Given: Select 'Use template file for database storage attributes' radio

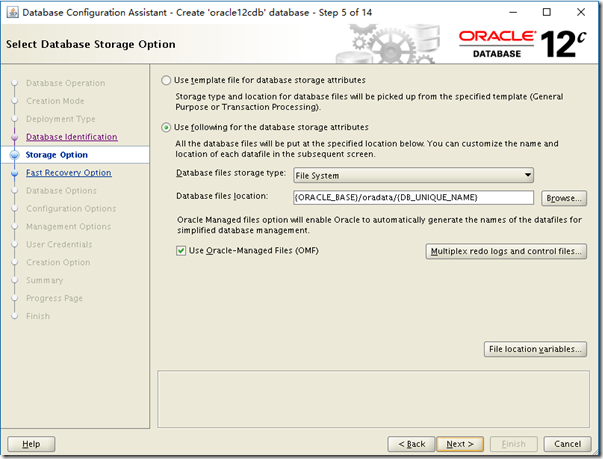Looking at the screenshot, I should point(166,80).
